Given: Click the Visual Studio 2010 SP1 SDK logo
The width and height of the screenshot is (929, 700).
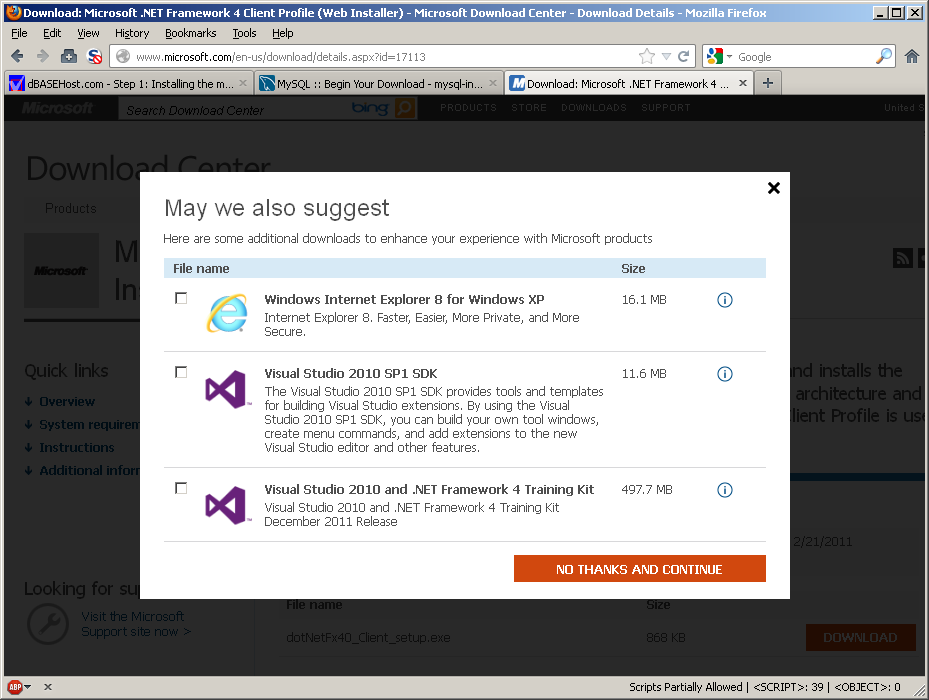Looking at the screenshot, I should tap(227, 389).
